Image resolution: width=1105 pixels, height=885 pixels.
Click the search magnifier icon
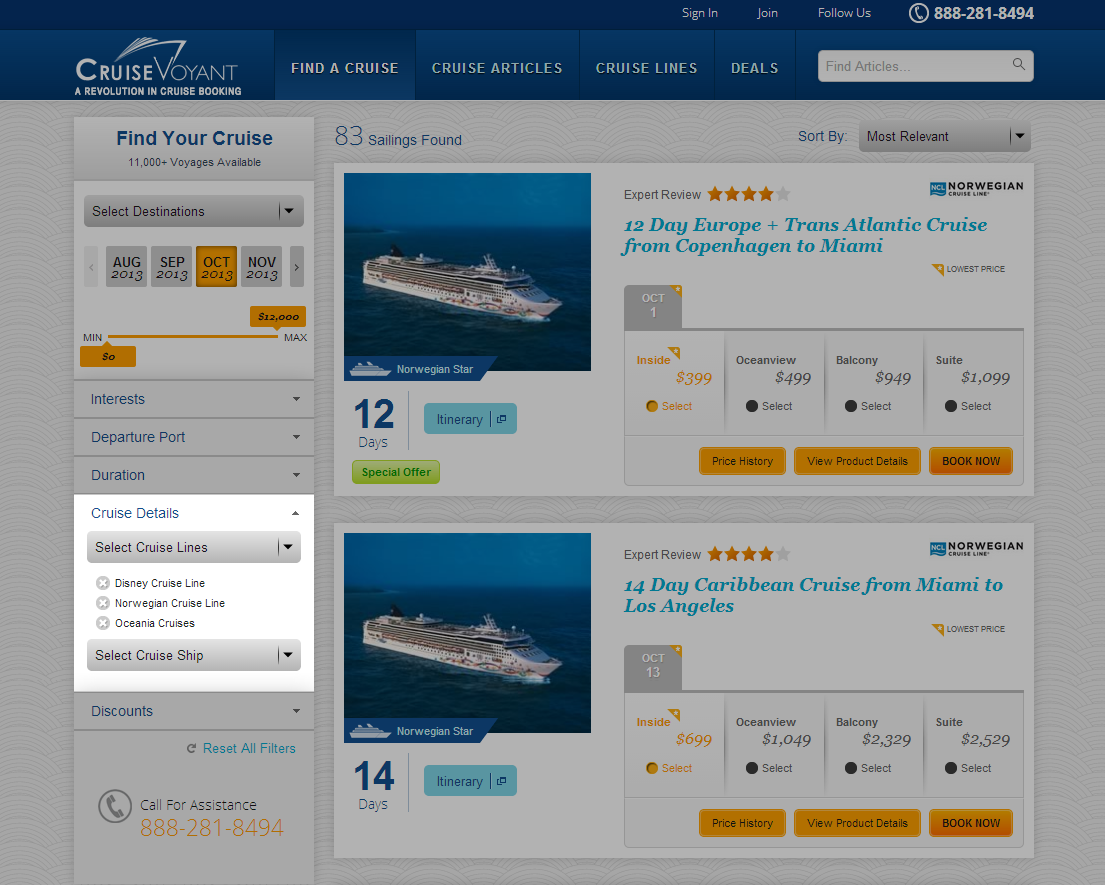[x=1018, y=64]
